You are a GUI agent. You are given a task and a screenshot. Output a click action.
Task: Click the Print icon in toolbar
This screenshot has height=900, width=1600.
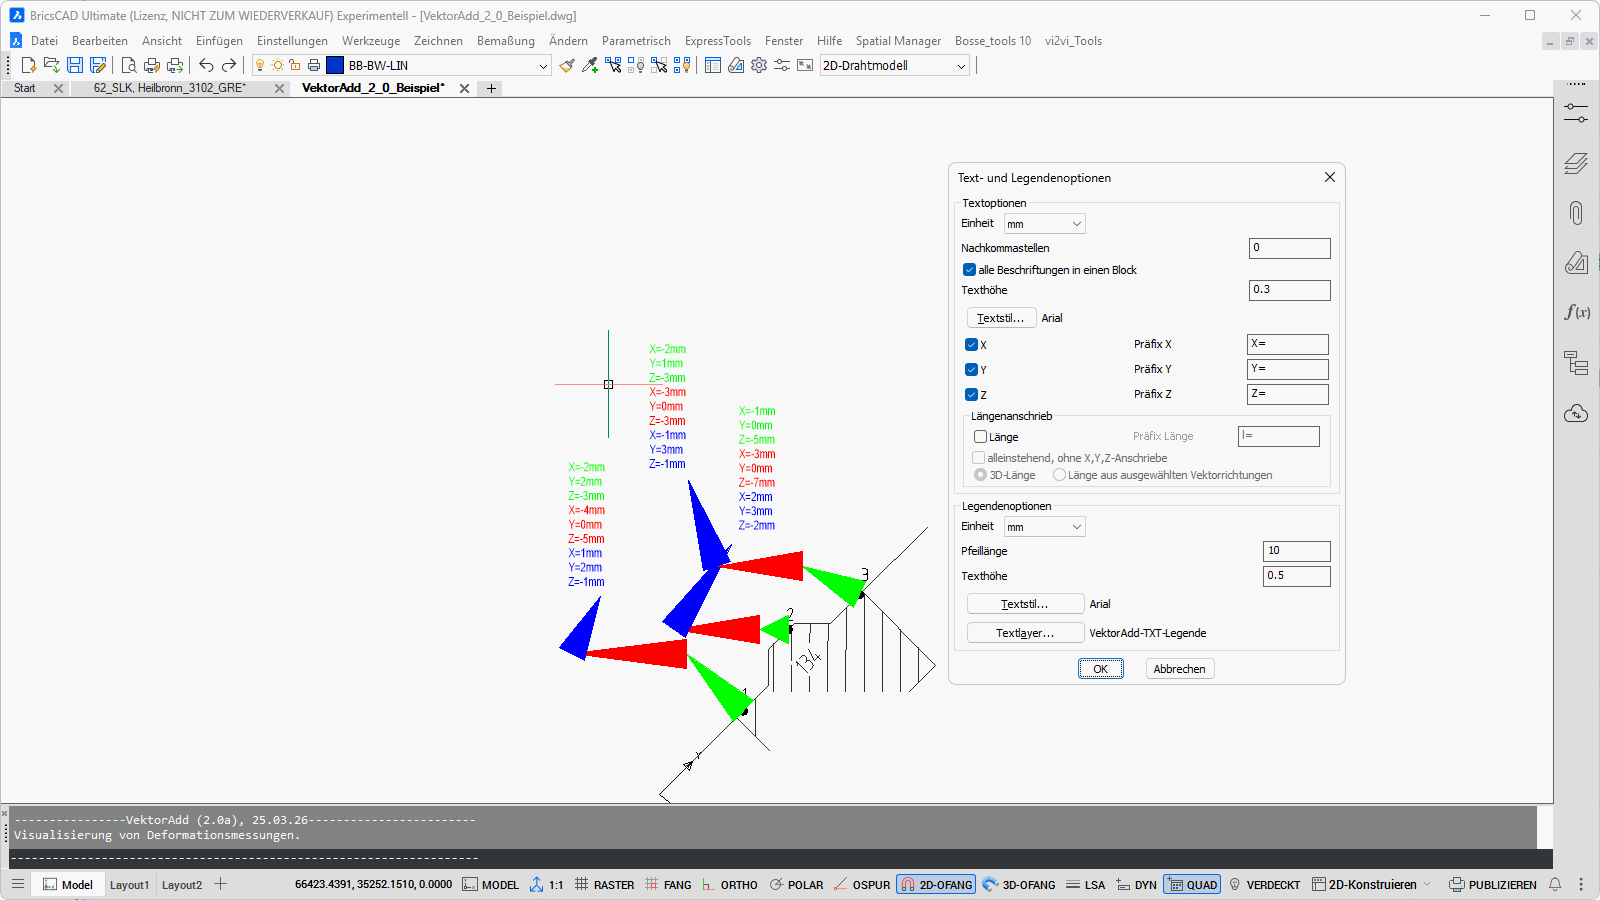click(151, 65)
